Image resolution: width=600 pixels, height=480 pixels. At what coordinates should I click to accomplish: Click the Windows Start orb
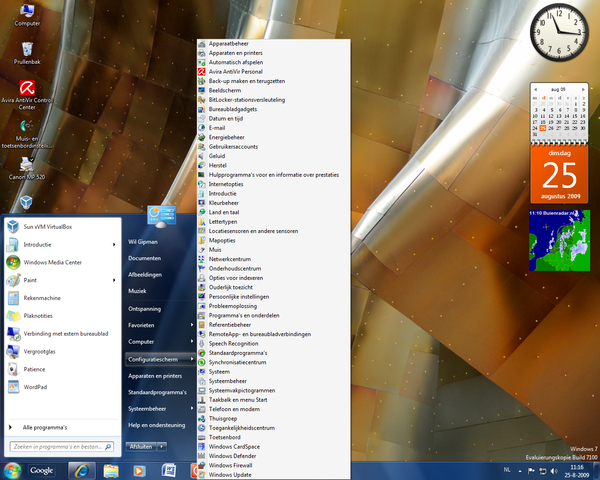point(12,471)
